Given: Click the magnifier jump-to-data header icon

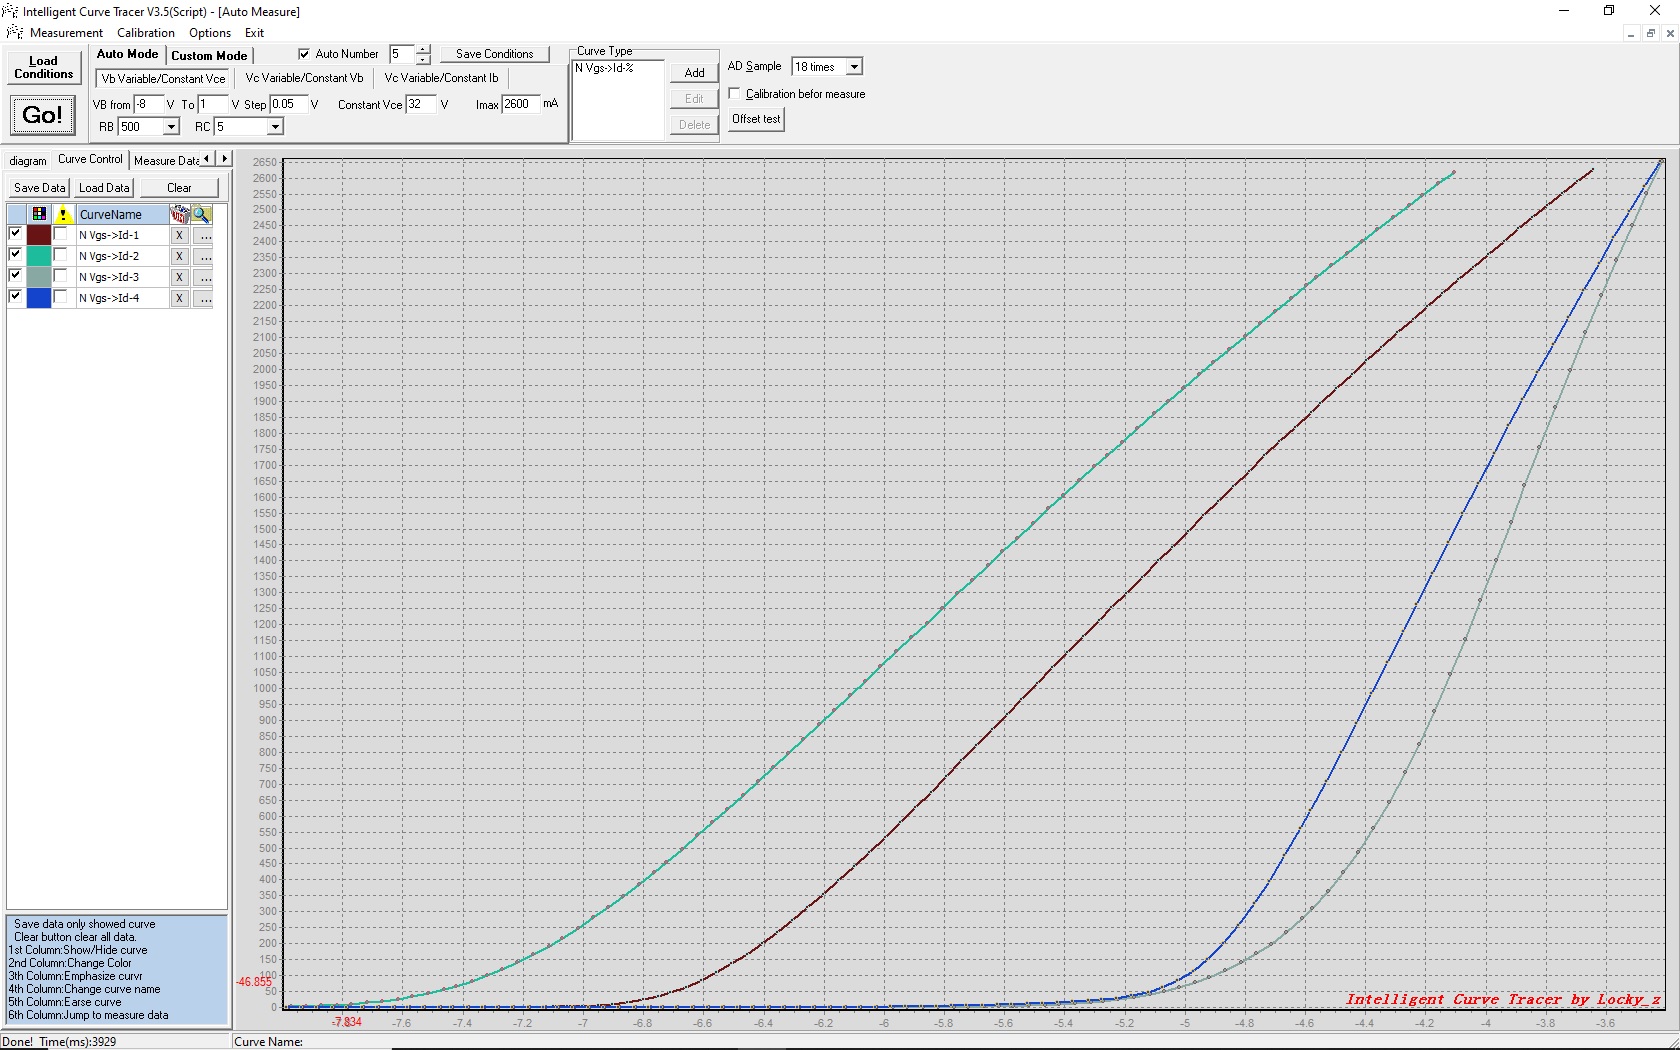Looking at the screenshot, I should click(201, 214).
